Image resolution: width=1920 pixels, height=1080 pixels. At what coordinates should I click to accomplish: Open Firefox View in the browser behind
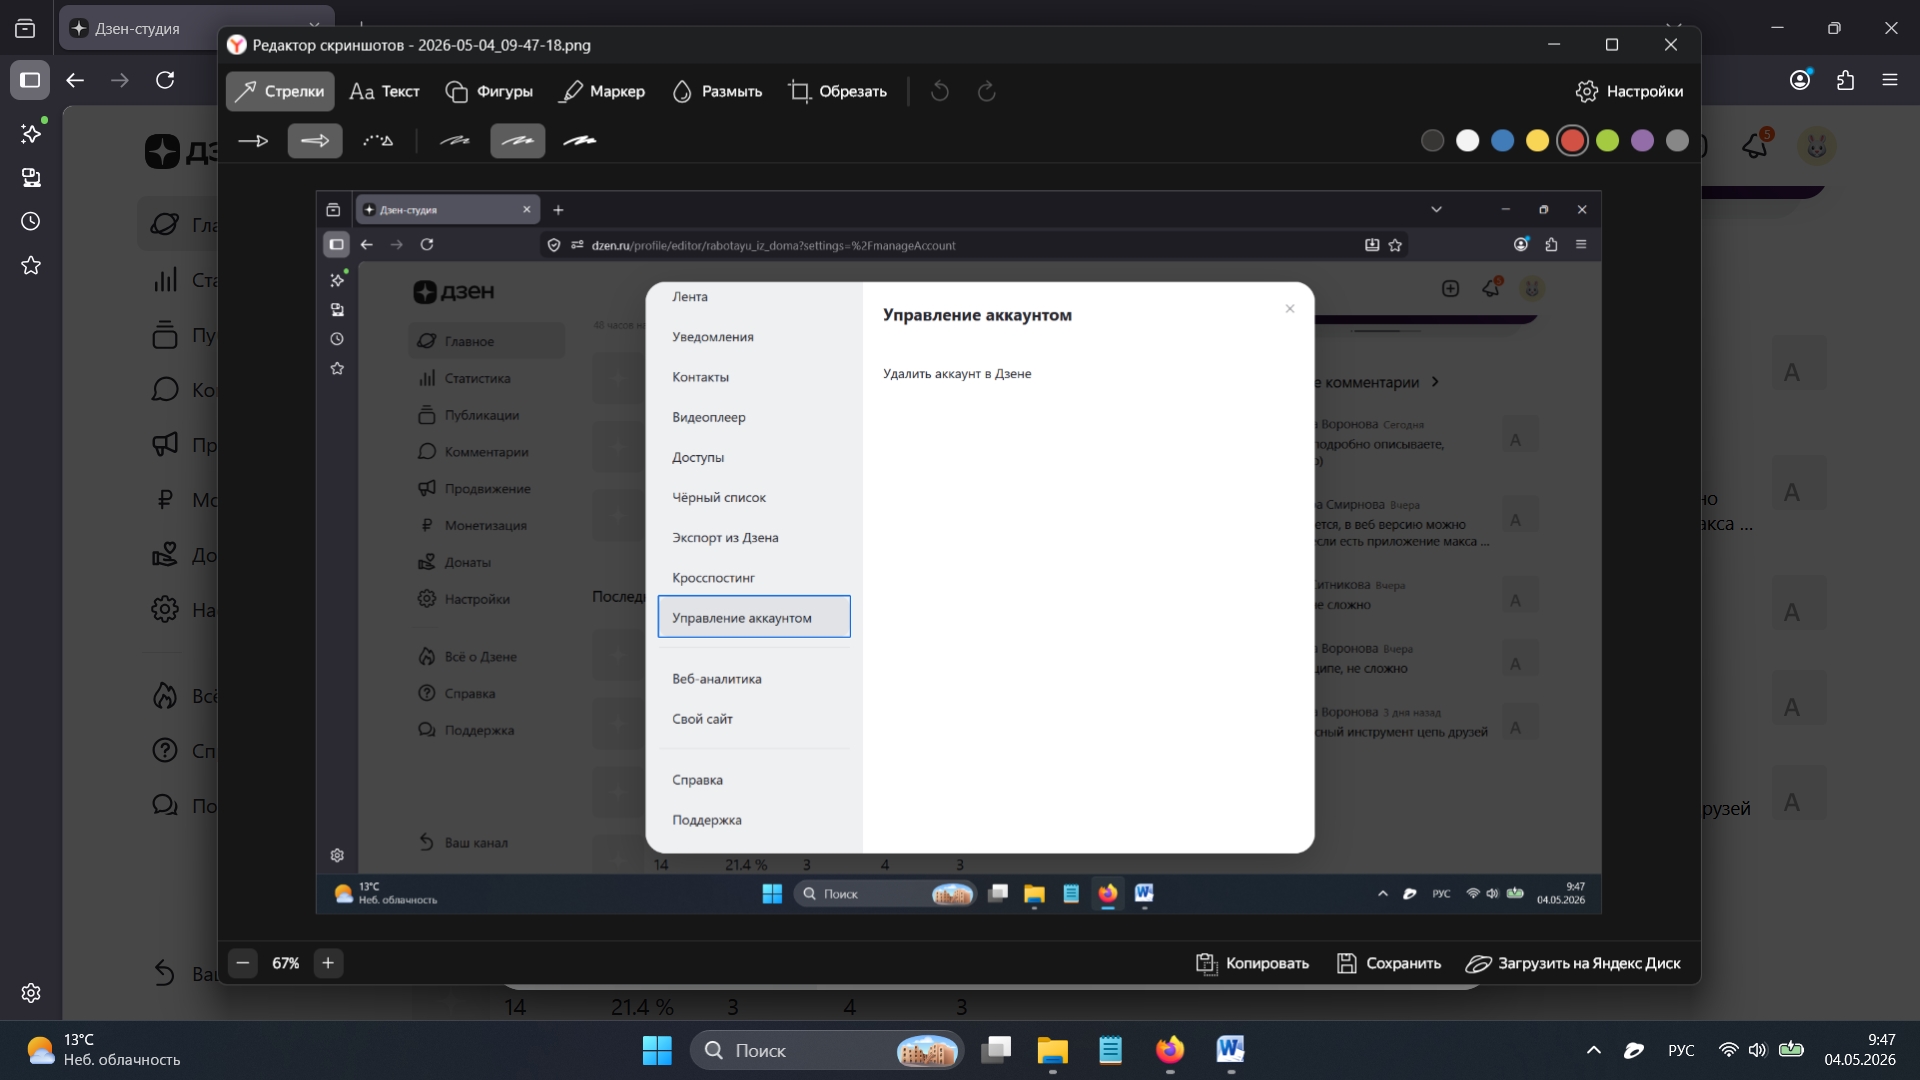25,29
